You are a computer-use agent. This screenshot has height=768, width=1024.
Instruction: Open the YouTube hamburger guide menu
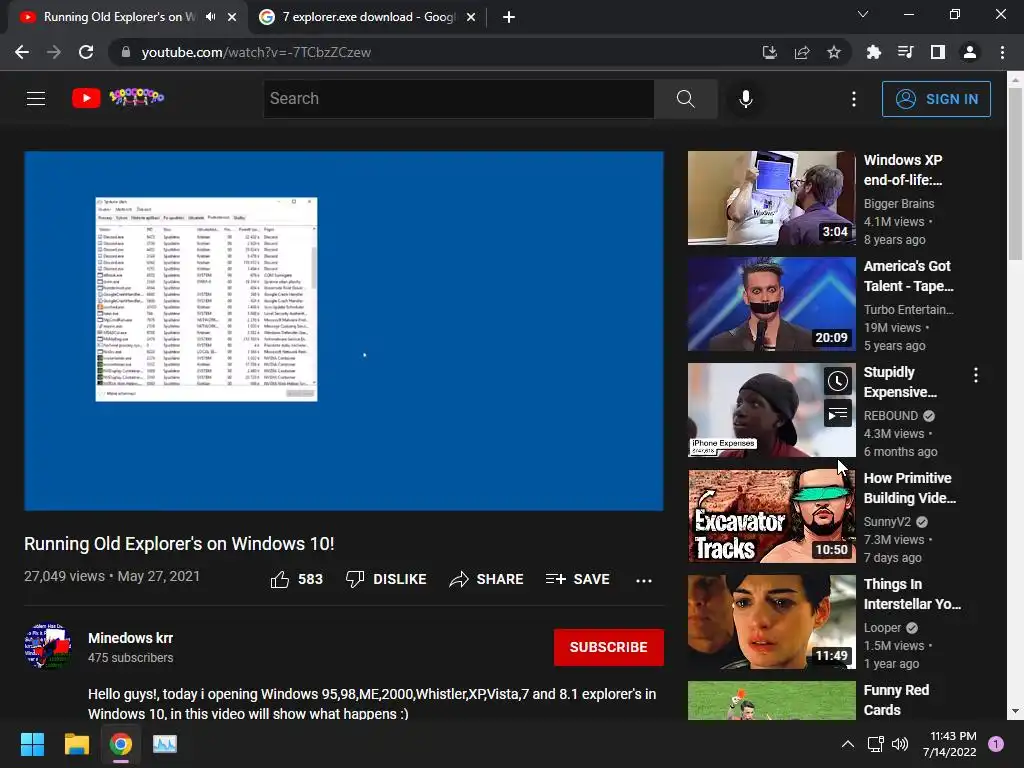[36, 99]
